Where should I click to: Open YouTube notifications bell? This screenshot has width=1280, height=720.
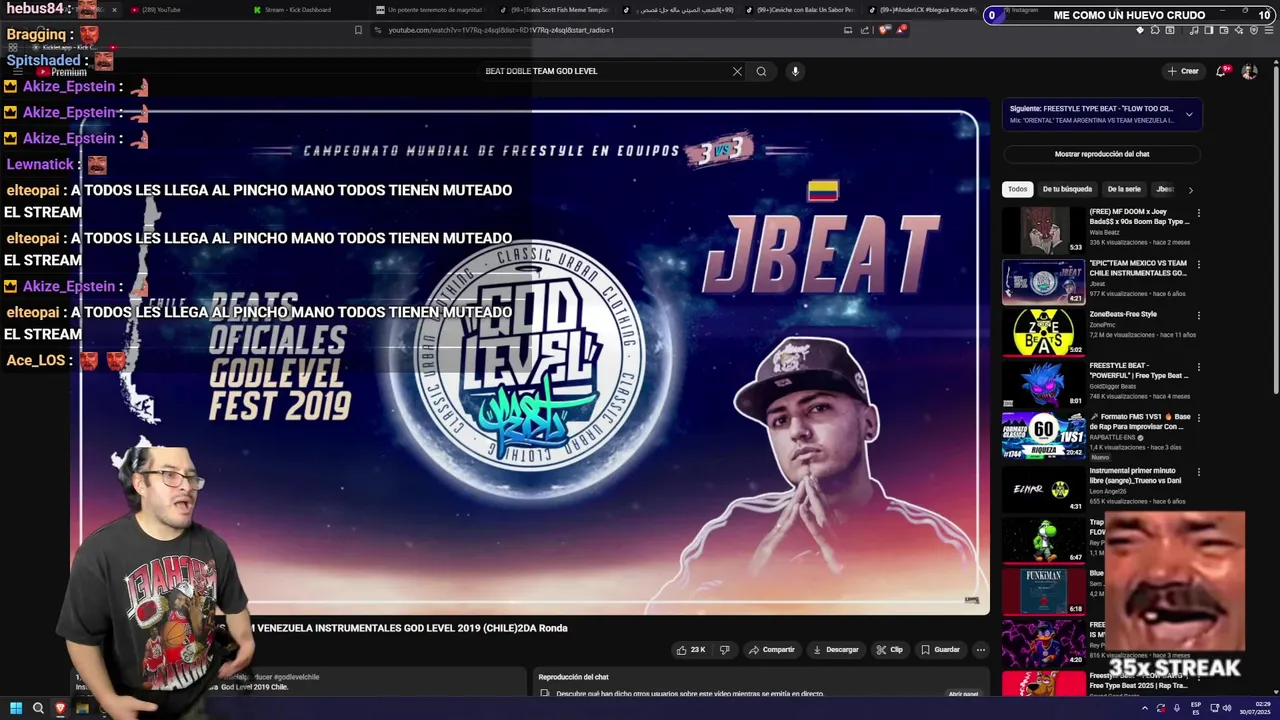[x=1221, y=71]
